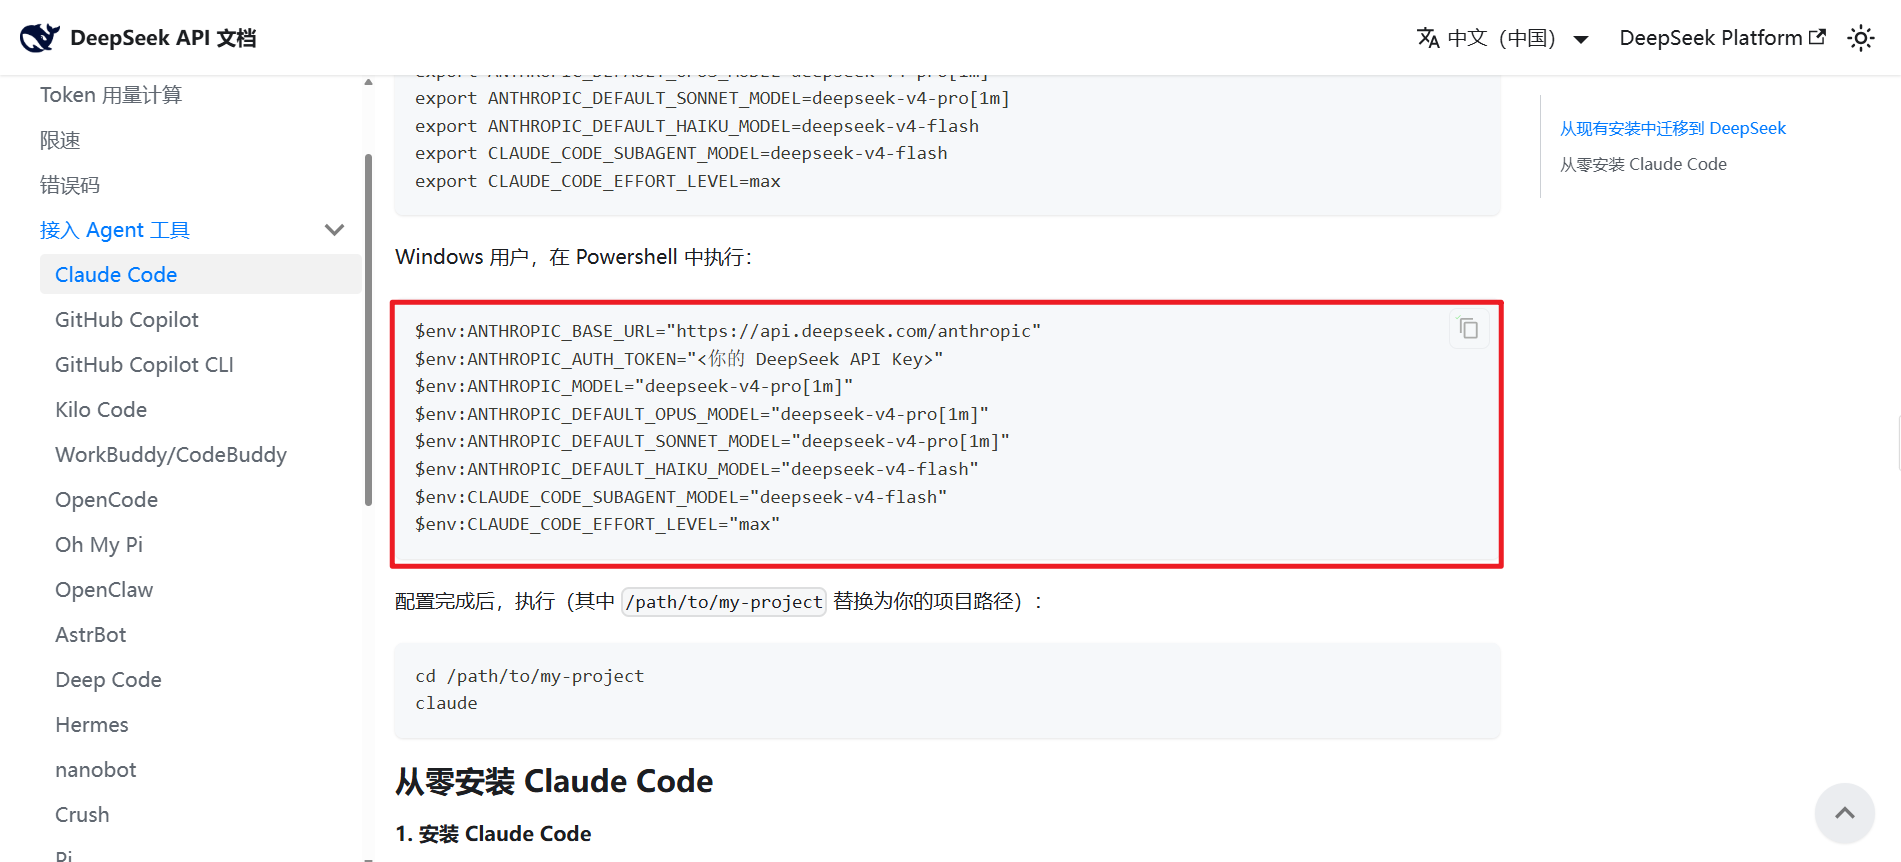Click the $env:ANTHROPIC_DEFAULT_HAIKU_MODEL line
The width and height of the screenshot is (1901, 862).
click(697, 469)
